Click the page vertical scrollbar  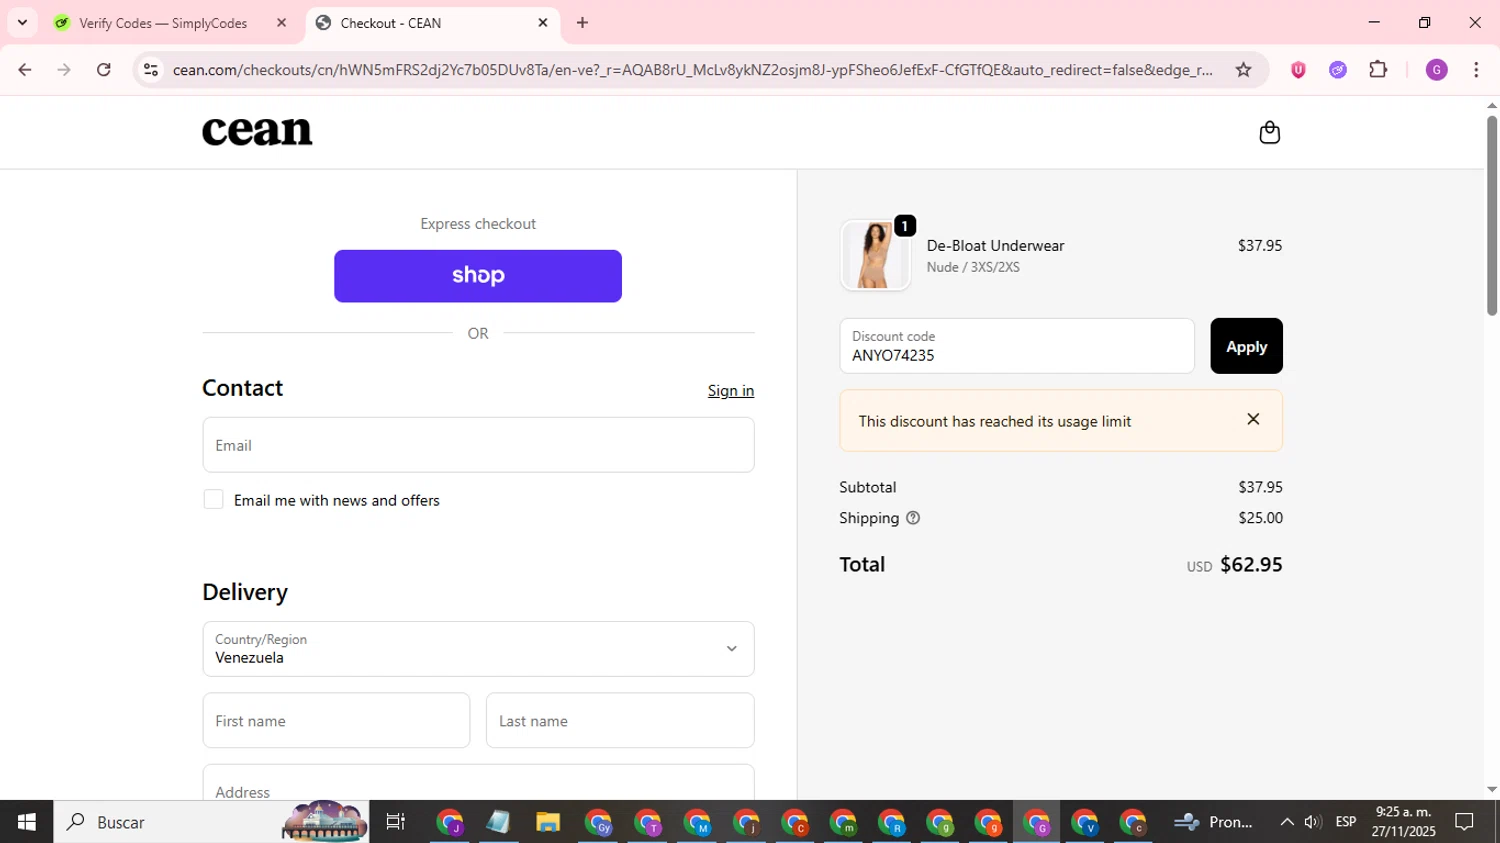coord(1492,215)
